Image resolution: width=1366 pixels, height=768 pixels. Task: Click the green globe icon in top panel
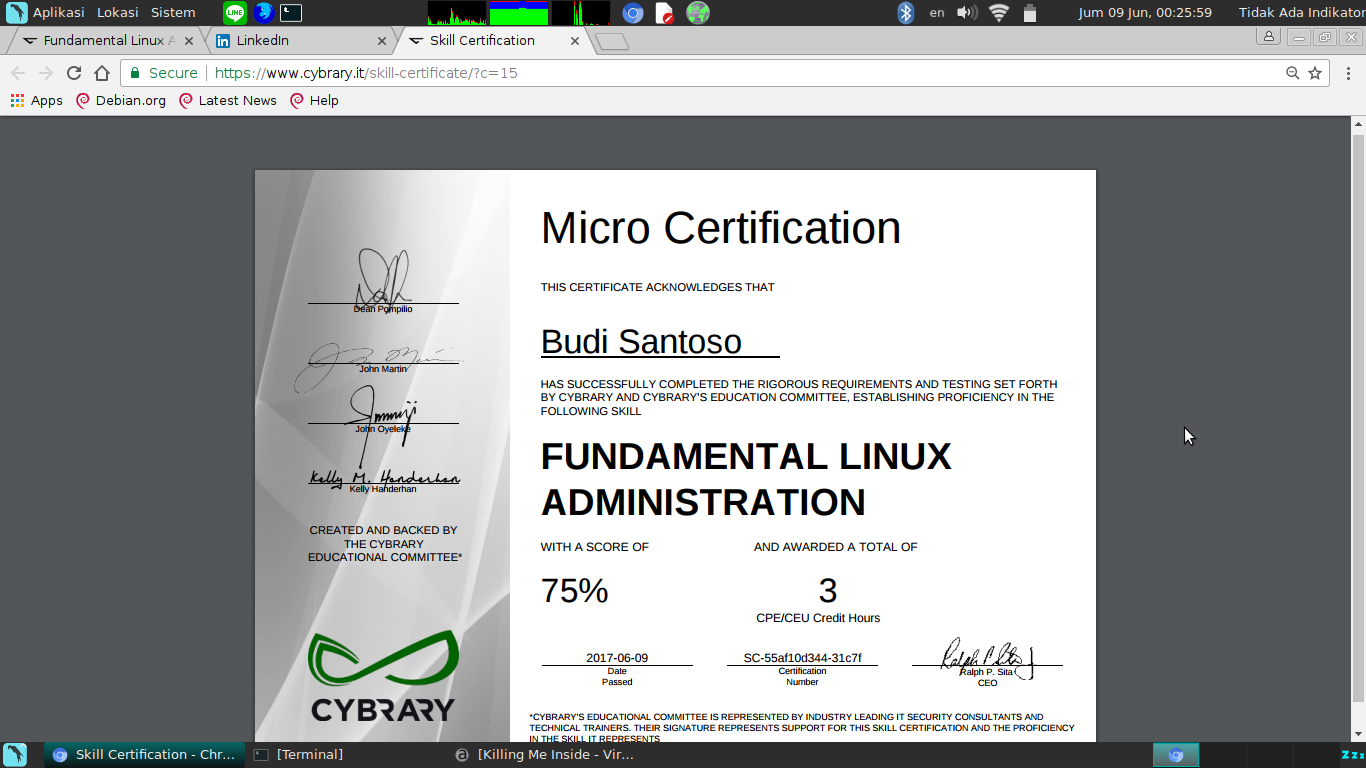[x=698, y=13]
